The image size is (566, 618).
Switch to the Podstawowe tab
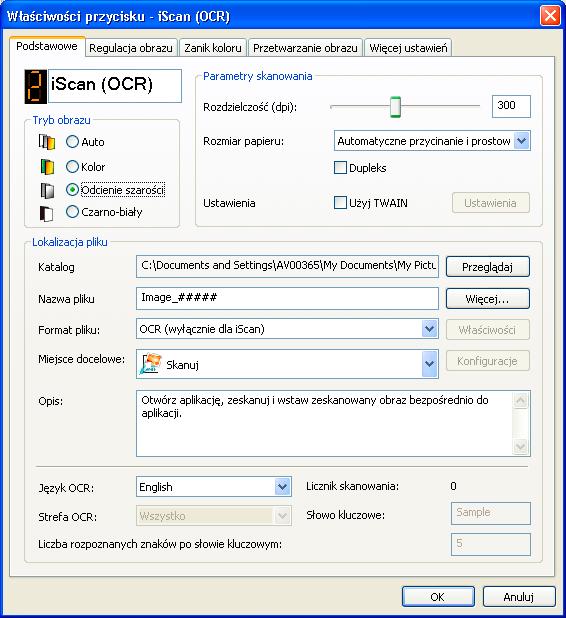47,47
